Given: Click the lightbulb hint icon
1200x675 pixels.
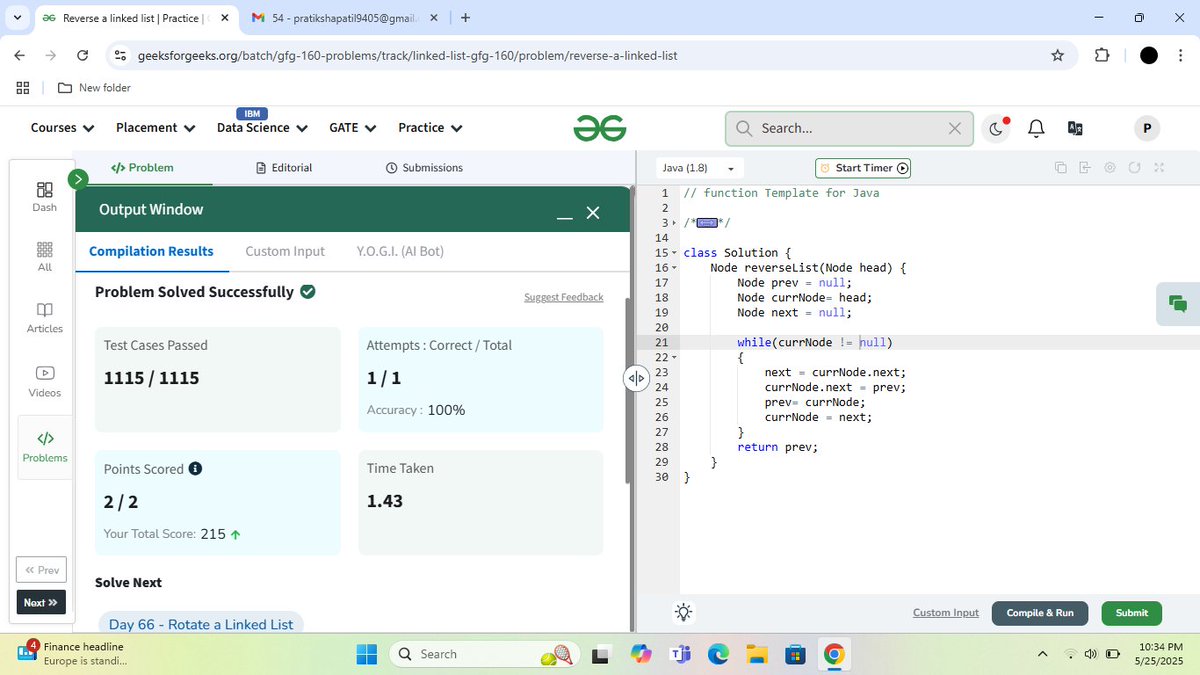Looking at the screenshot, I should [683, 613].
